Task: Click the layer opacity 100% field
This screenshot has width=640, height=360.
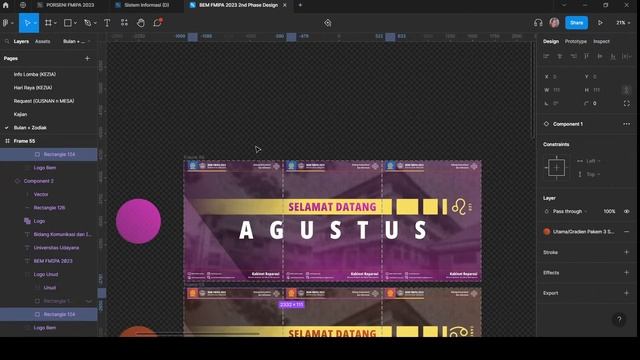Action: (609, 211)
